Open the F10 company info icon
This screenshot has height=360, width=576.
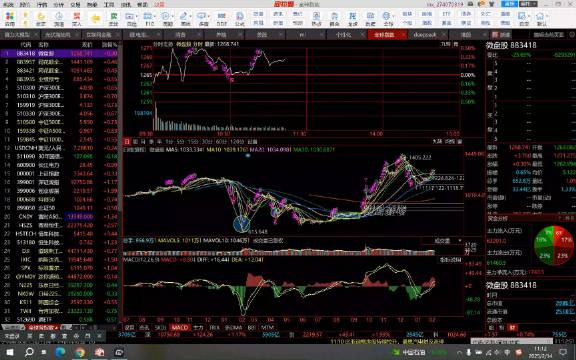(x=148, y=18)
